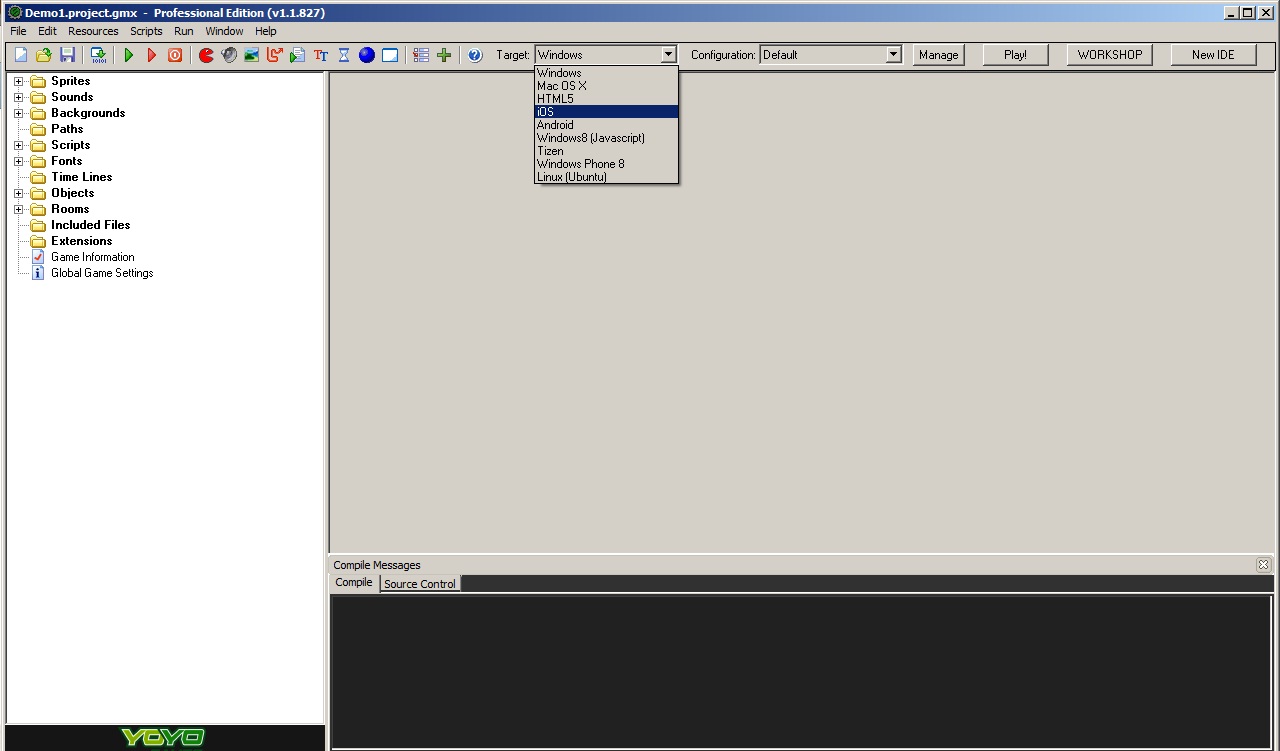Save the project using the floppy icon
The width and height of the screenshot is (1280, 751).
point(68,55)
